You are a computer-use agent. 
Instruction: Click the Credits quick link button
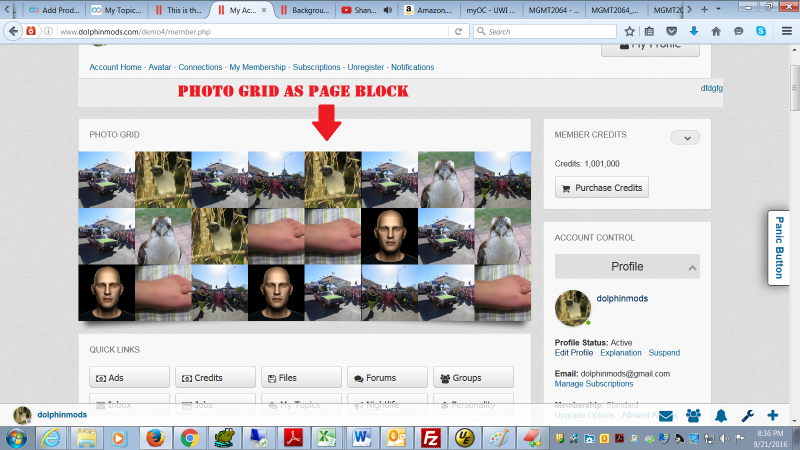pyautogui.click(x=215, y=378)
